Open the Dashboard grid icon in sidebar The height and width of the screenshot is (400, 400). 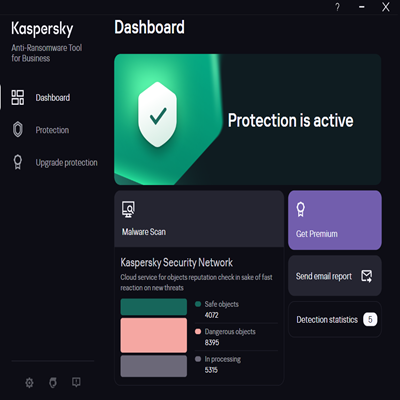[18, 97]
